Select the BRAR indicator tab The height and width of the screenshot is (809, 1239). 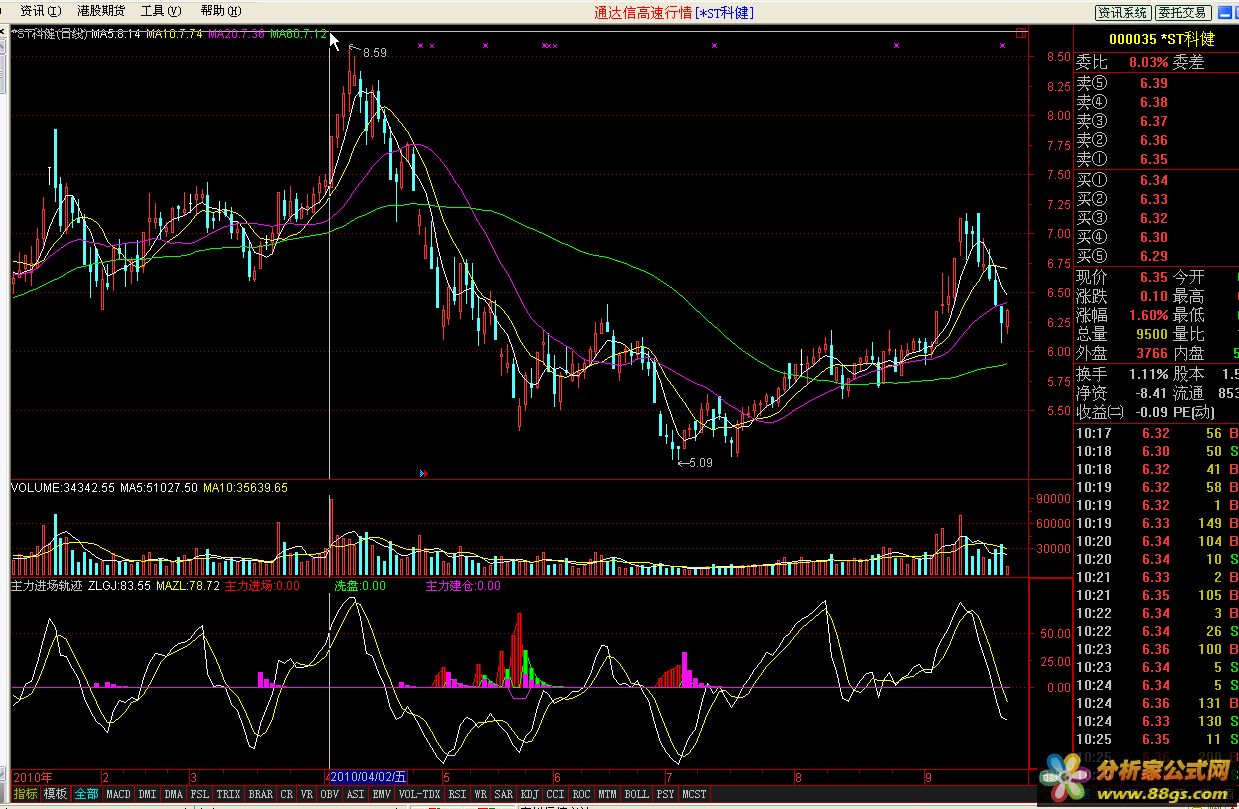(260, 794)
